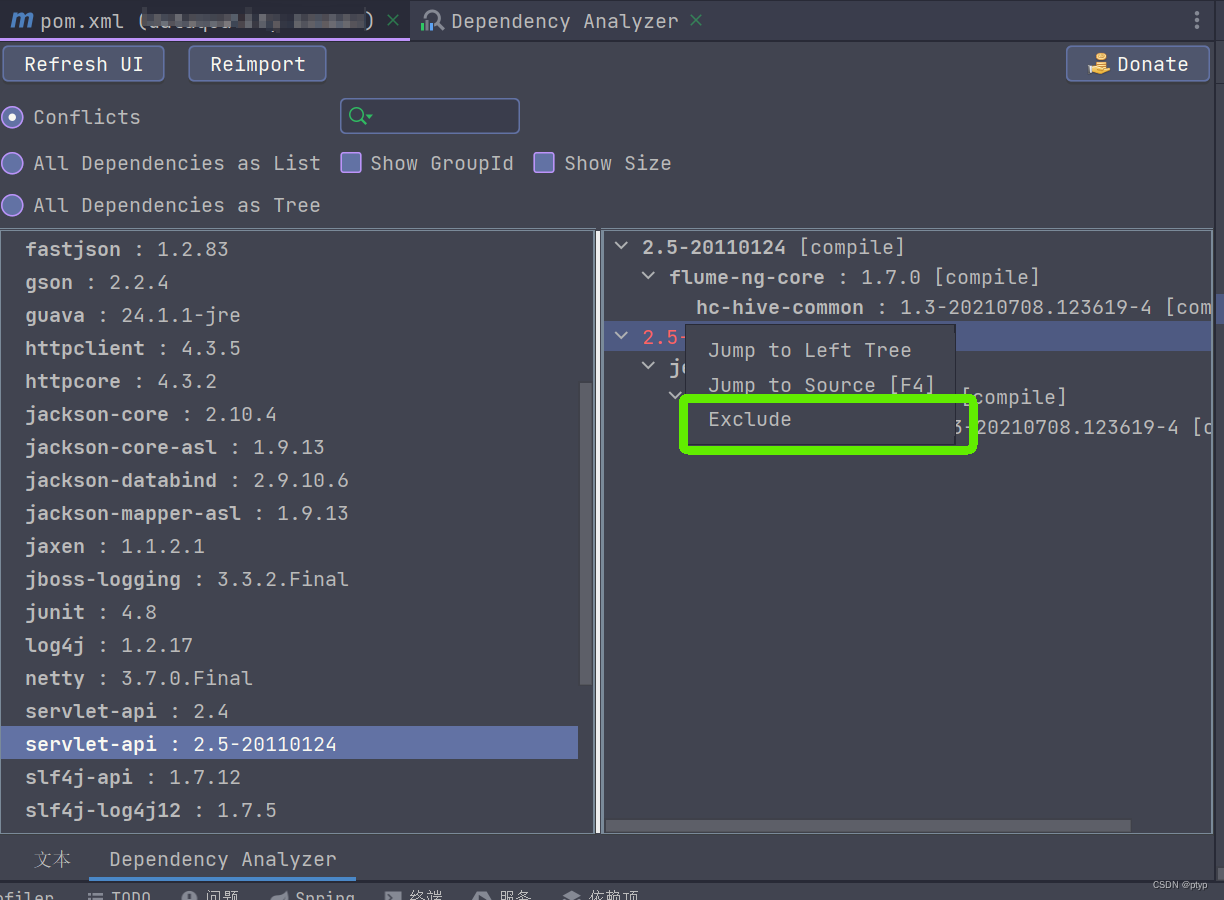Select jackson-databind : 2.9.10.6 row
This screenshot has width=1224, height=900.
(x=289, y=480)
